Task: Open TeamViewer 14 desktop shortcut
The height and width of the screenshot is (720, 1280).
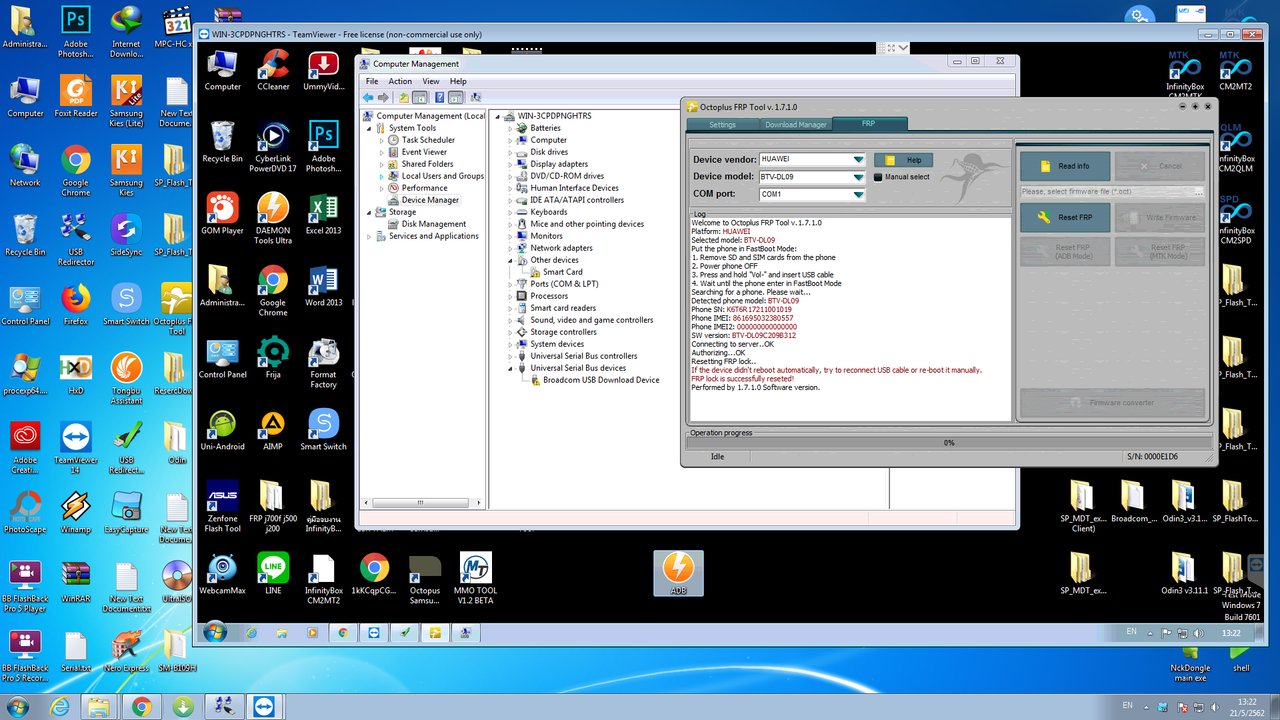Action: [x=76, y=448]
